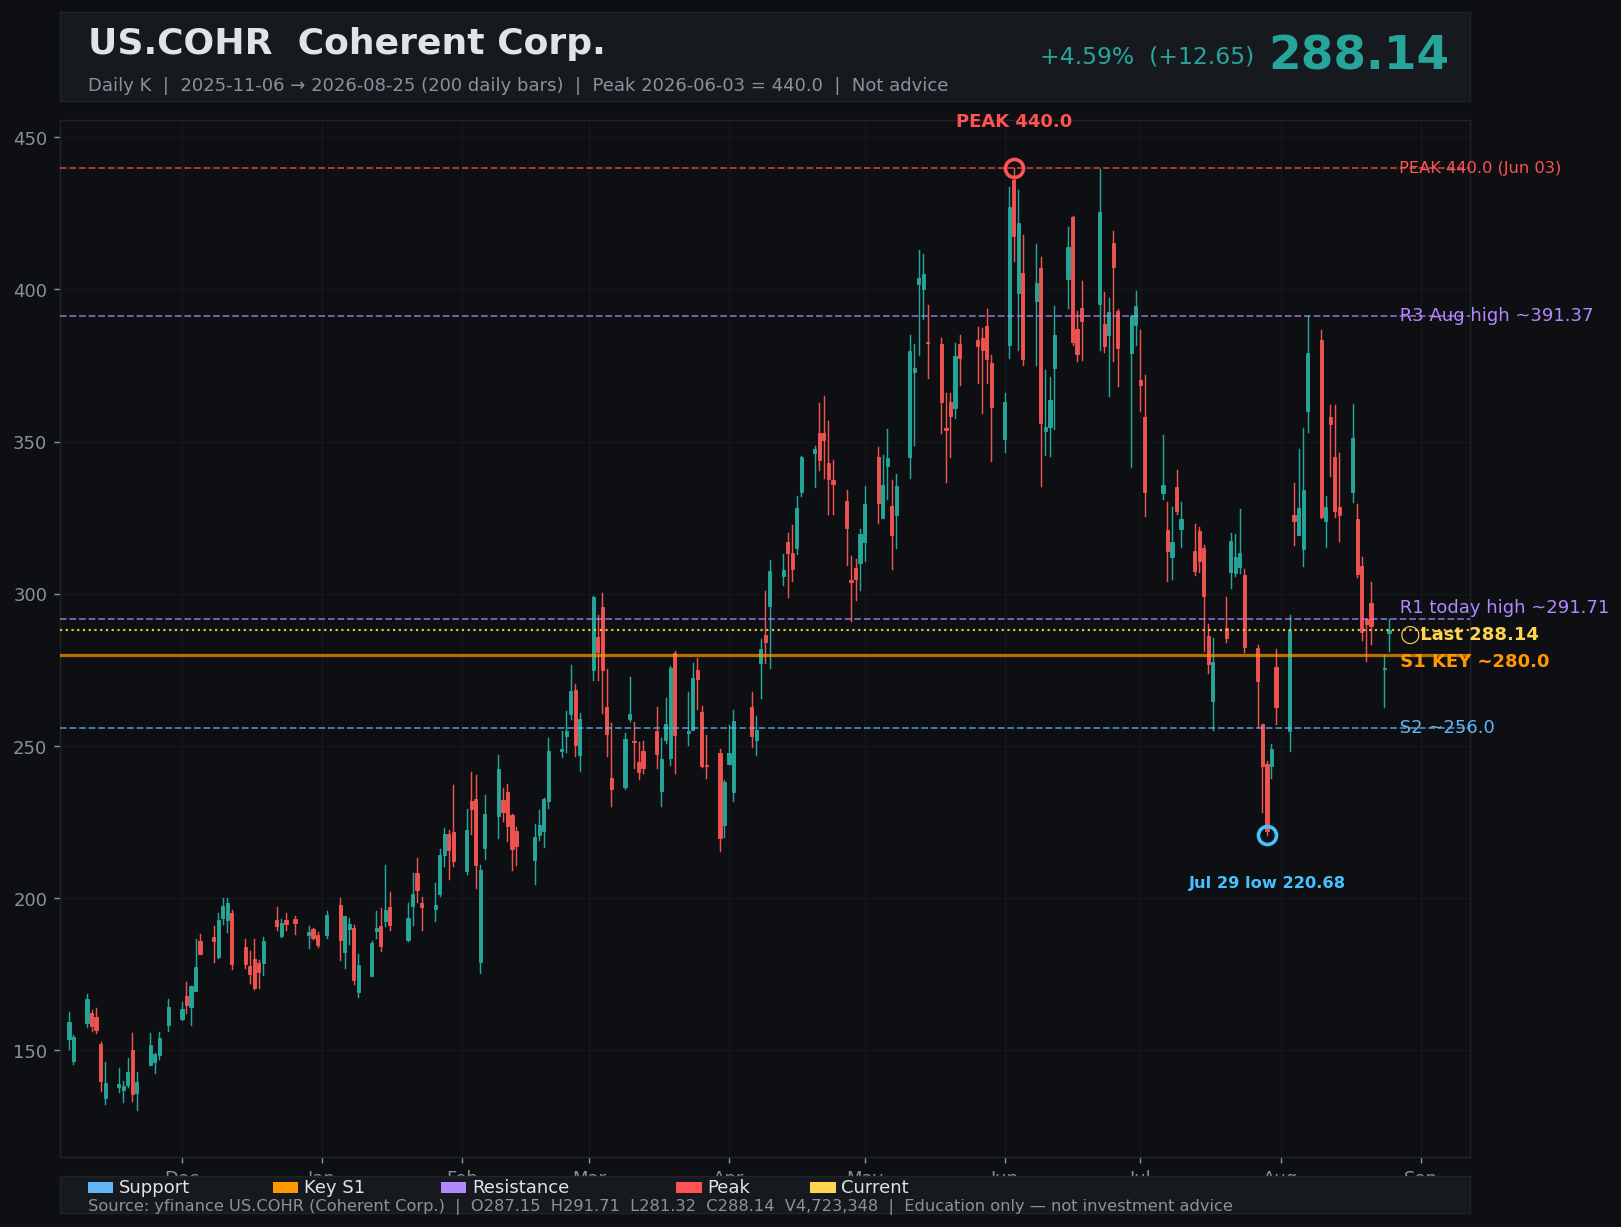Click the red Peak legend swatch
Viewport: 1621px width, 1227px height.
689,1187
